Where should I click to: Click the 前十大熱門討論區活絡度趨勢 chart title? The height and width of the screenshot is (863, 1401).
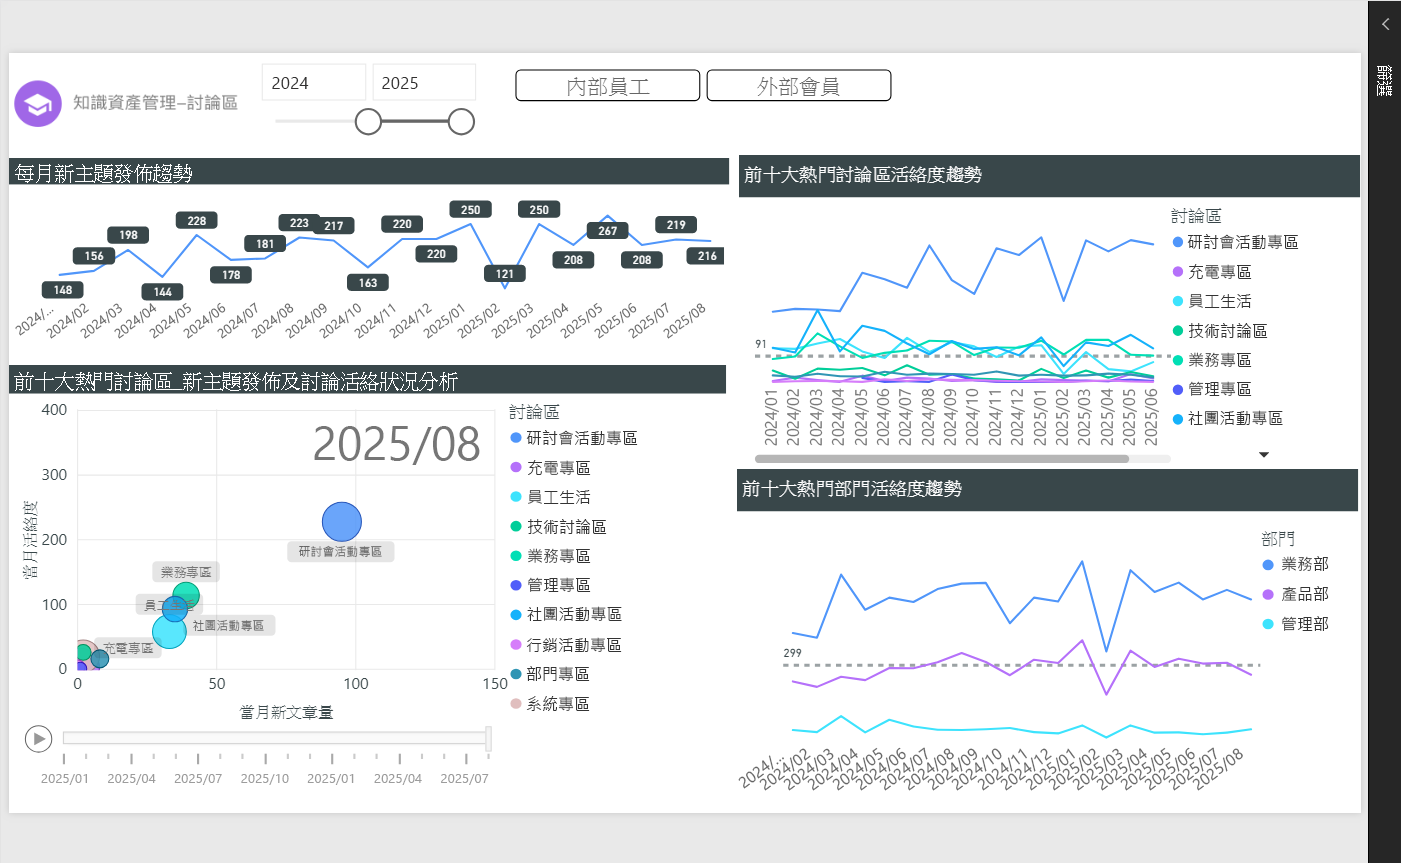click(x=863, y=175)
